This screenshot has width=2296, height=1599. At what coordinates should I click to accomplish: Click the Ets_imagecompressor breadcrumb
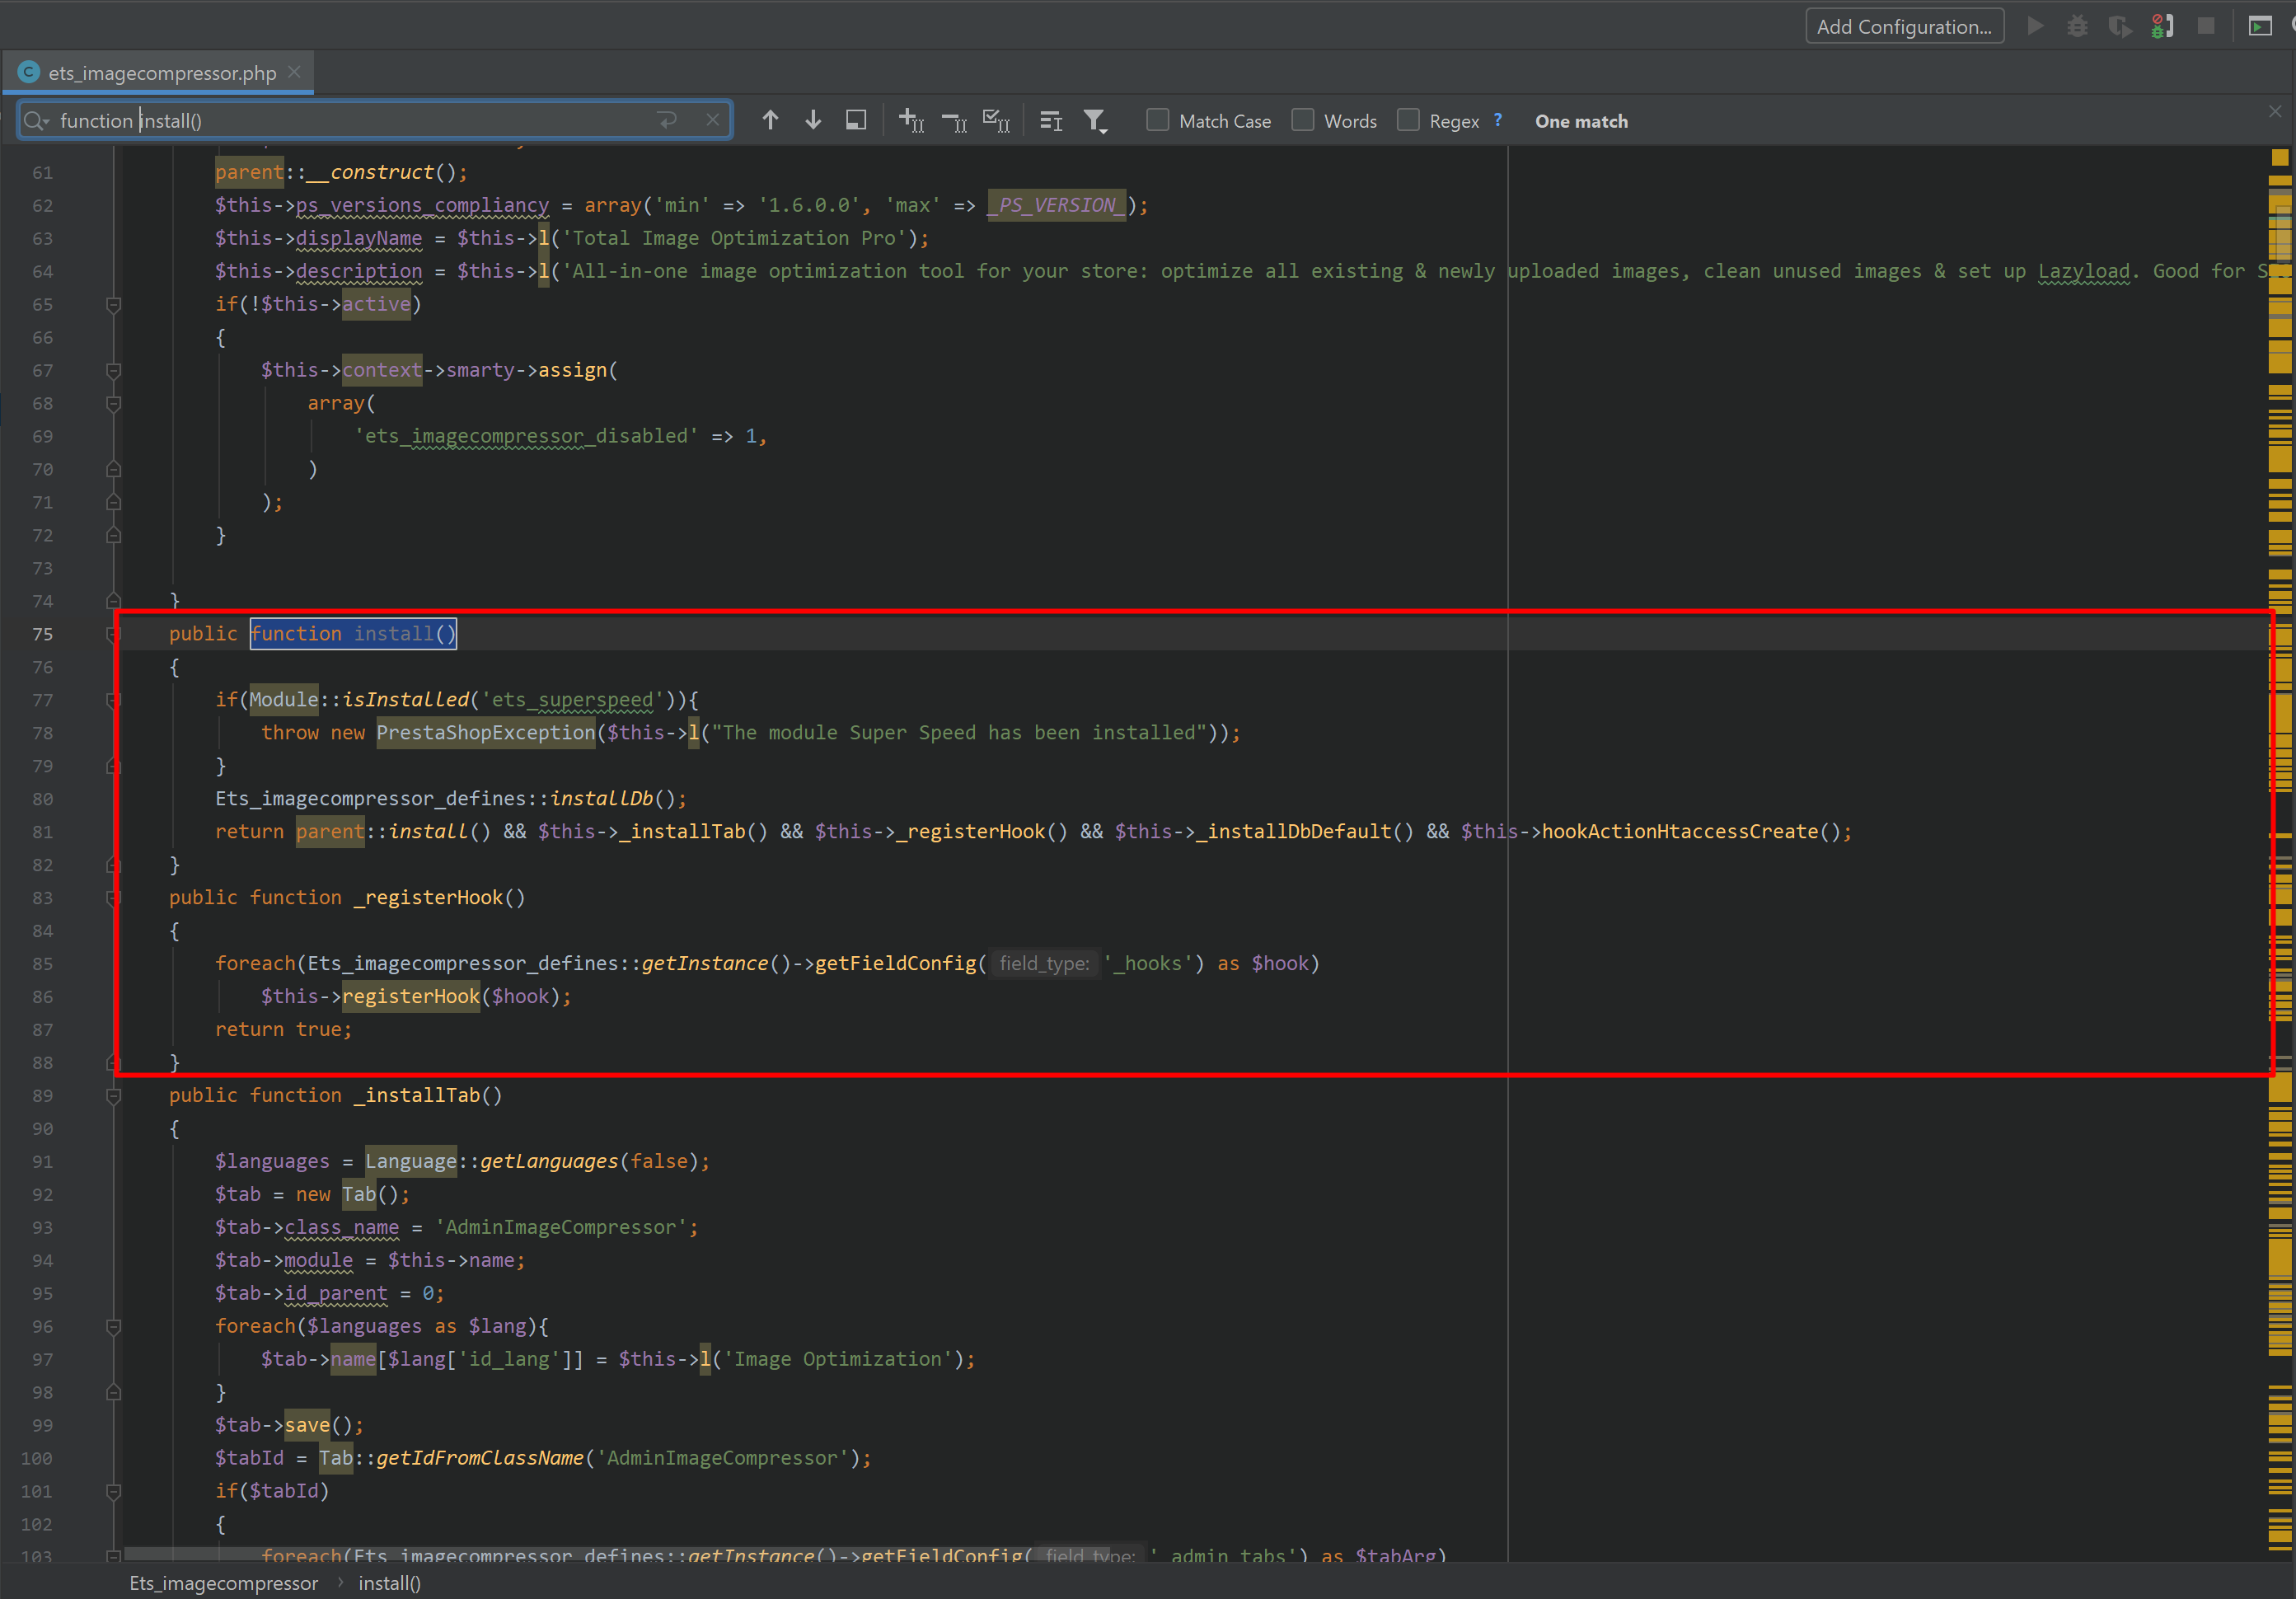(x=223, y=1583)
